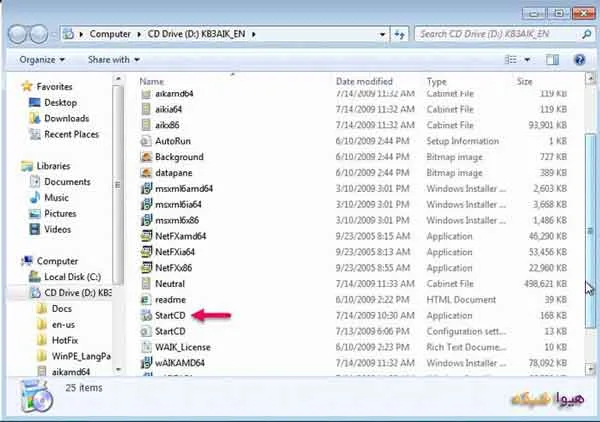Open the Share with menu
This screenshot has width=600, height=422.
113,60
